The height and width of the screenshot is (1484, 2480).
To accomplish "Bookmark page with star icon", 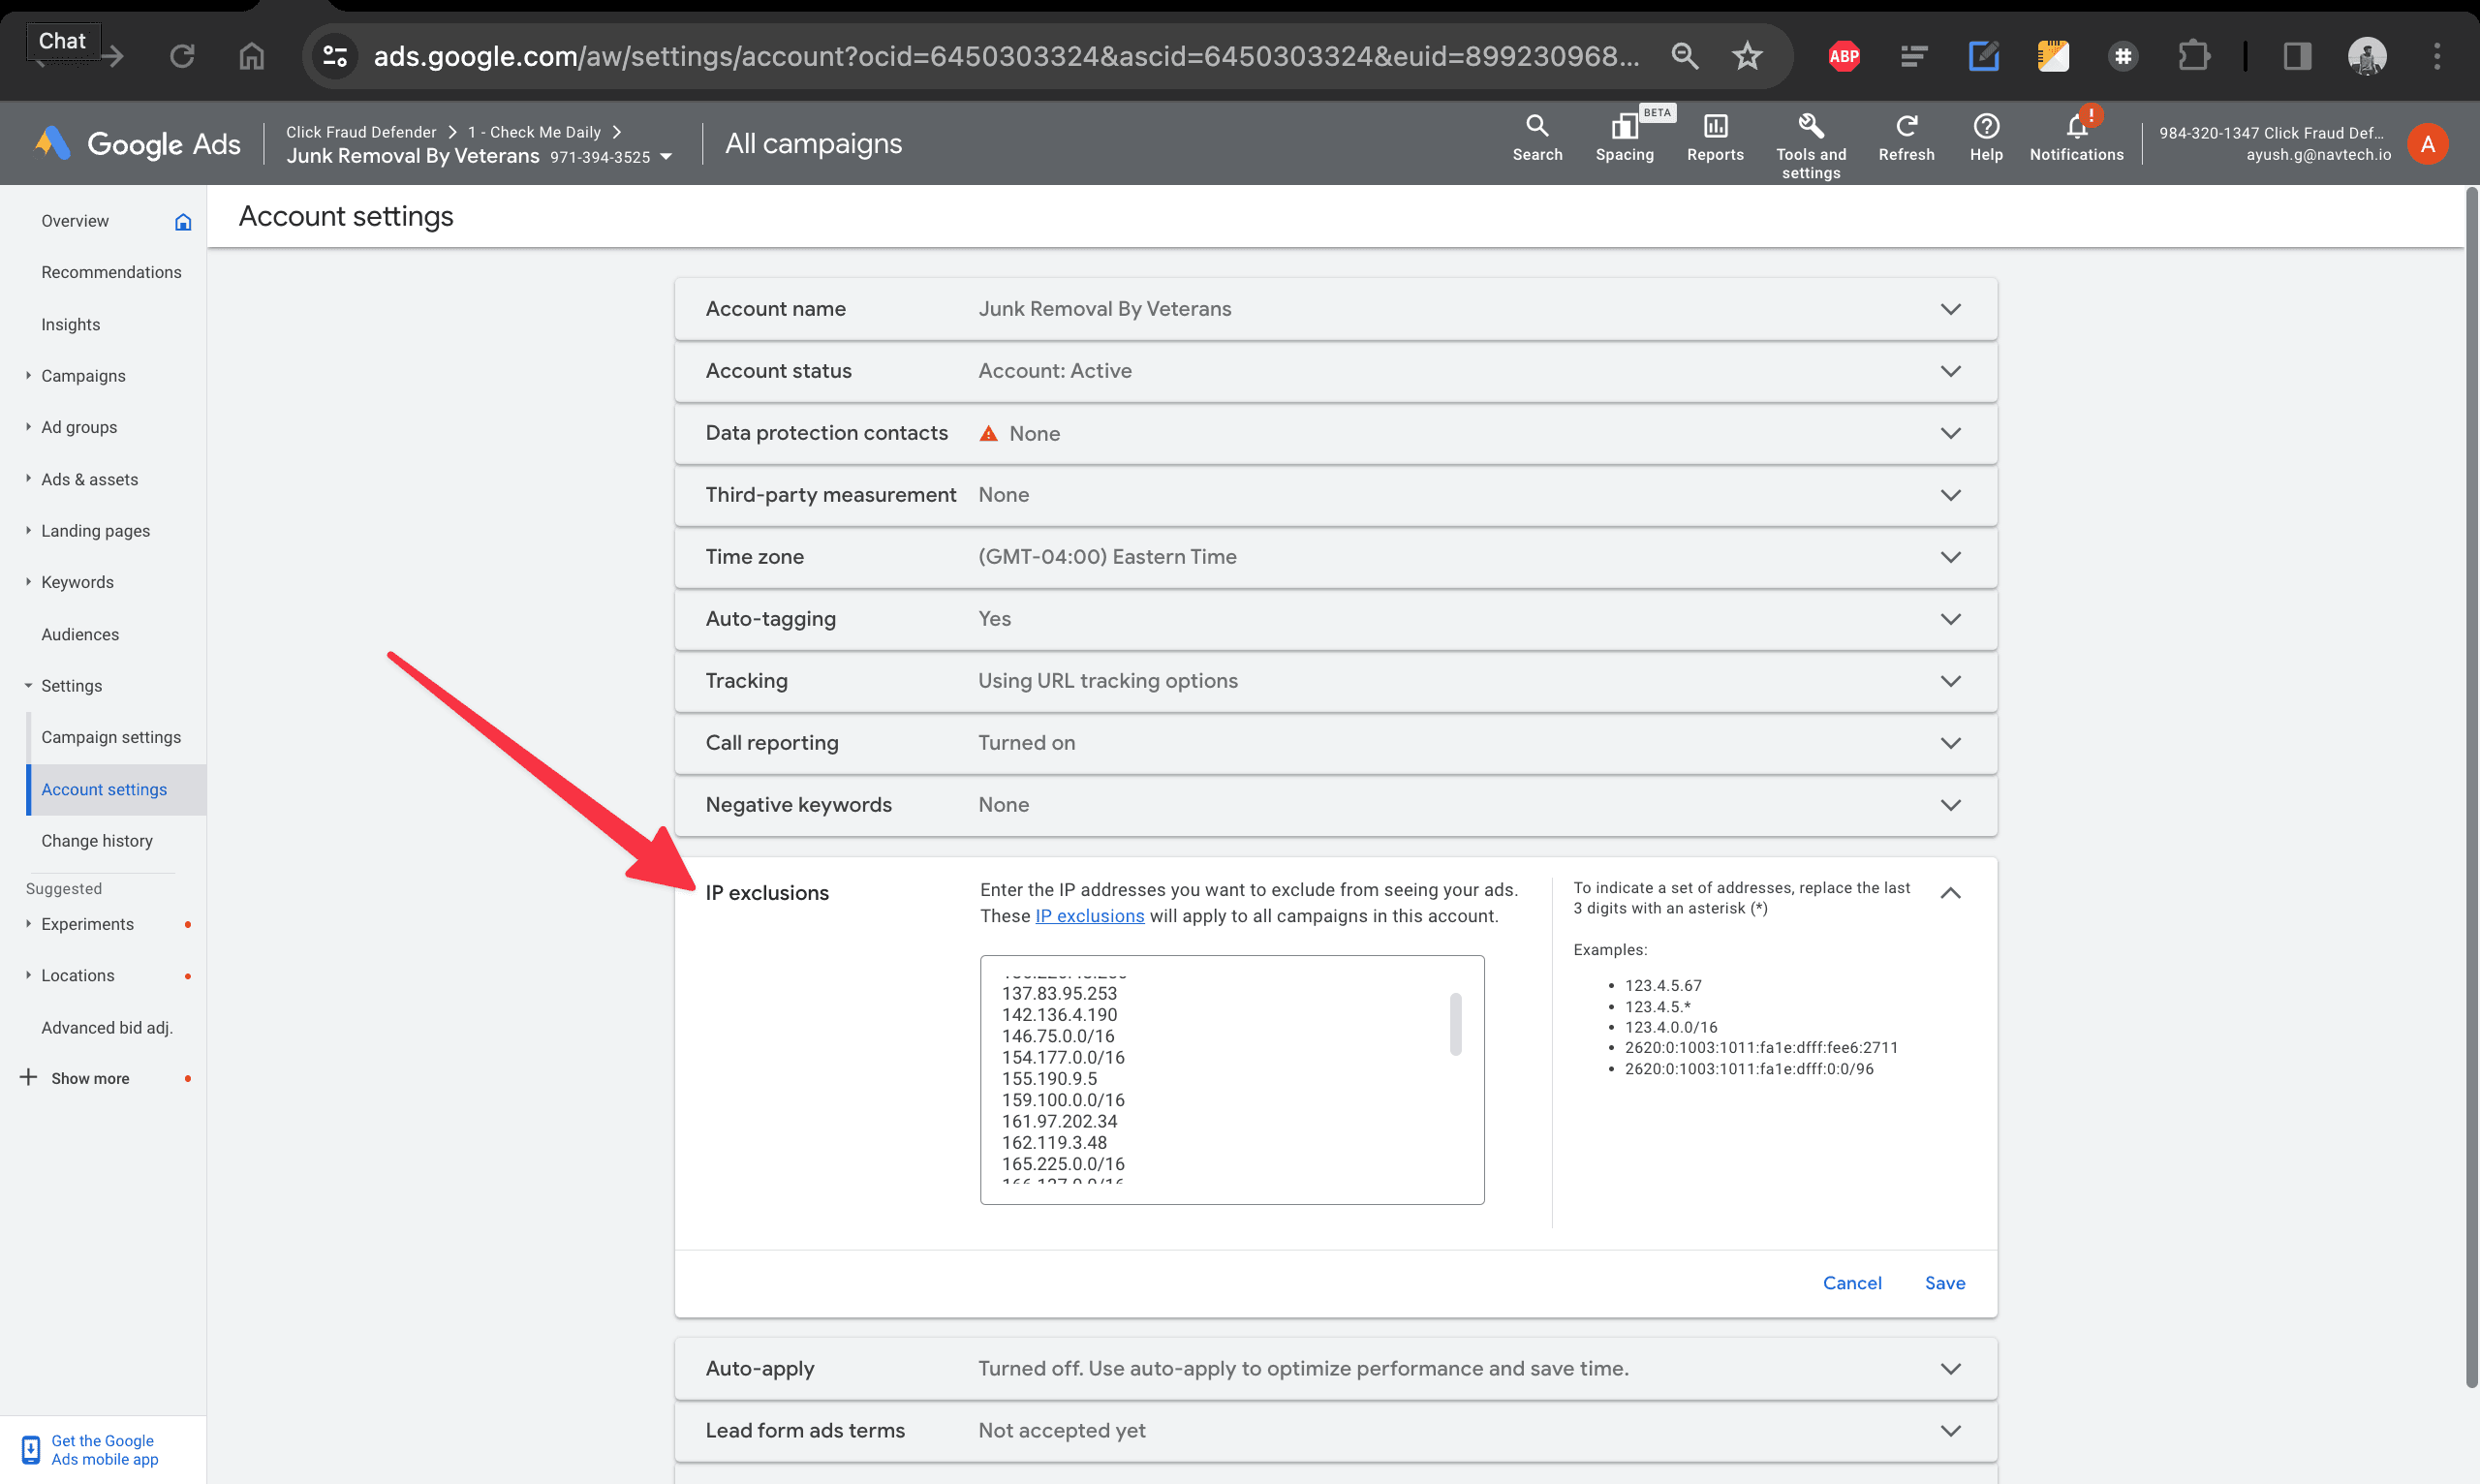I will 1746,56.
